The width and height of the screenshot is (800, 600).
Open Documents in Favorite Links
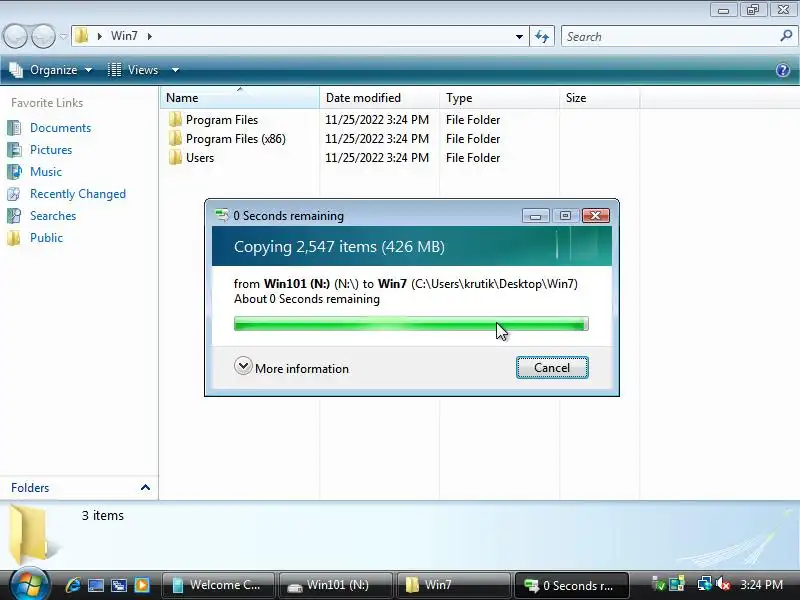[60, 128]
